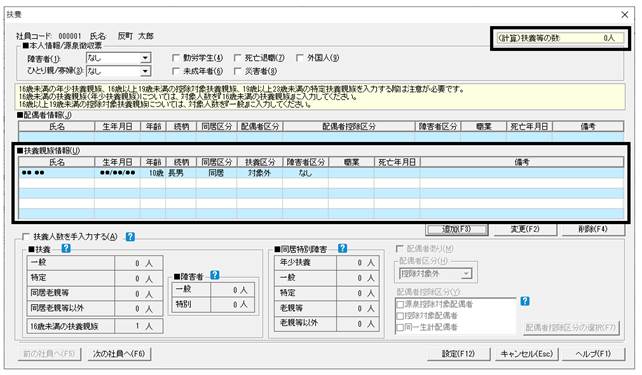Click 対象外 cell in 扶養区分 column

coord(260,173)
